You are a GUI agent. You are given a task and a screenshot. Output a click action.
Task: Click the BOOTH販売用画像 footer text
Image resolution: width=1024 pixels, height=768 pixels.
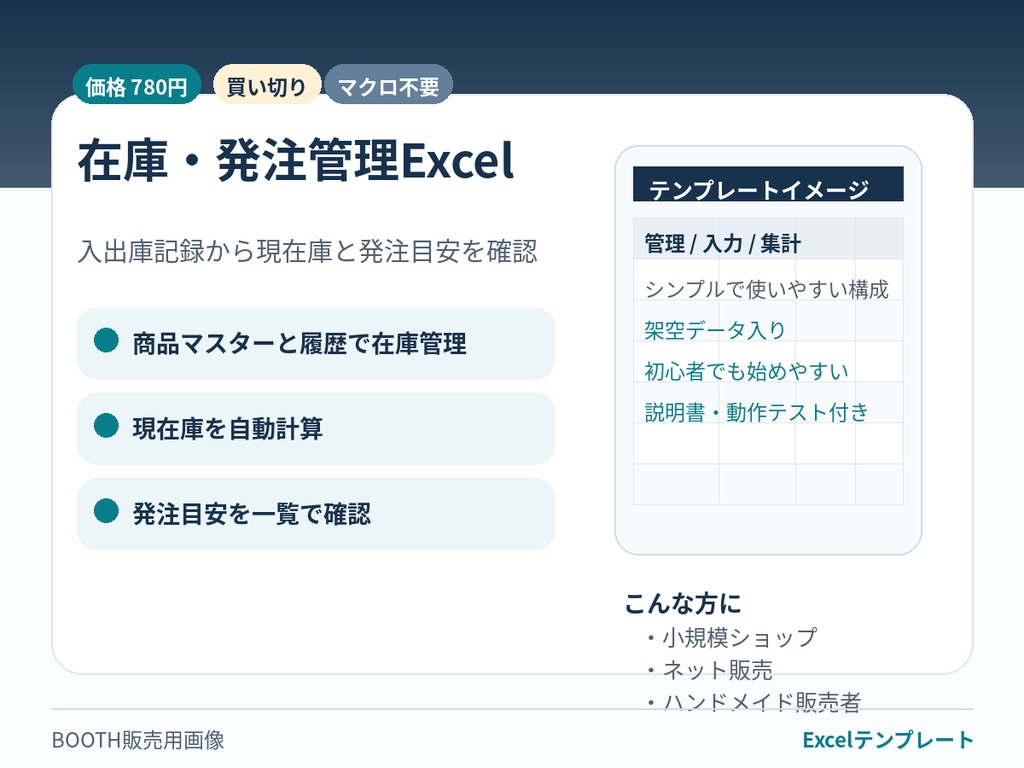(x=138, y=740)
